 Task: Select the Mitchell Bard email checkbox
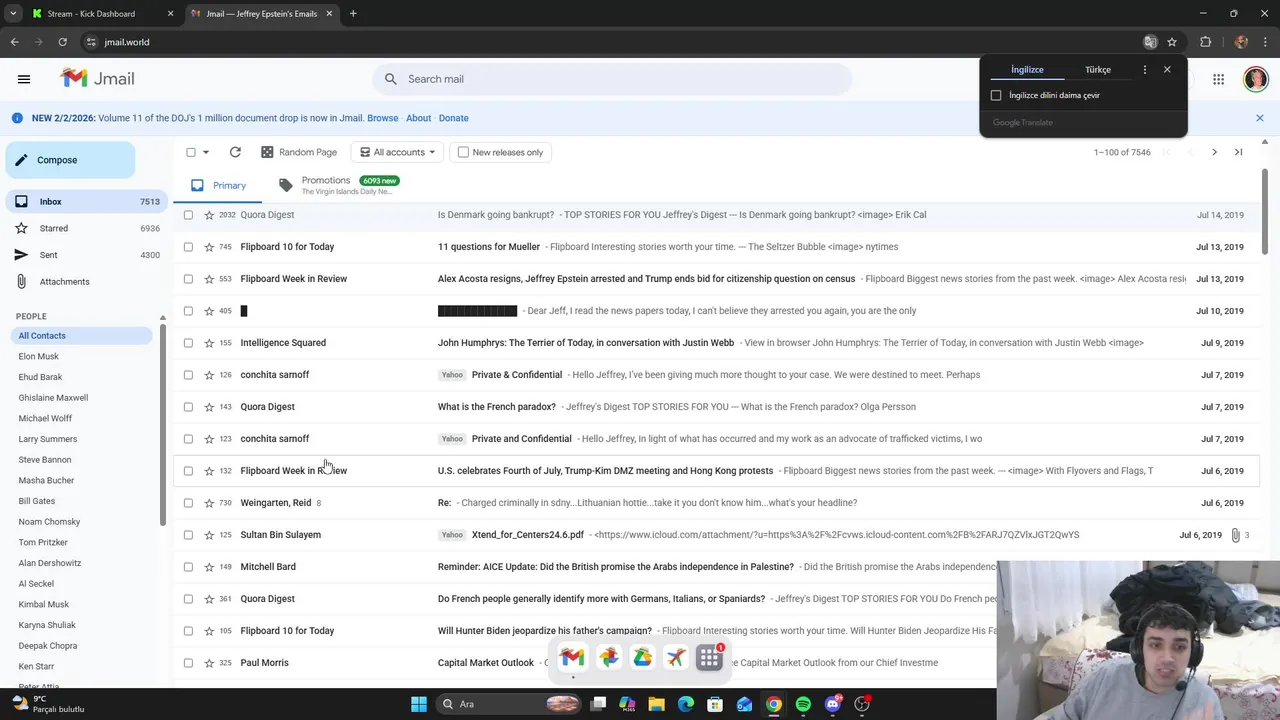[x=188, y=567]
